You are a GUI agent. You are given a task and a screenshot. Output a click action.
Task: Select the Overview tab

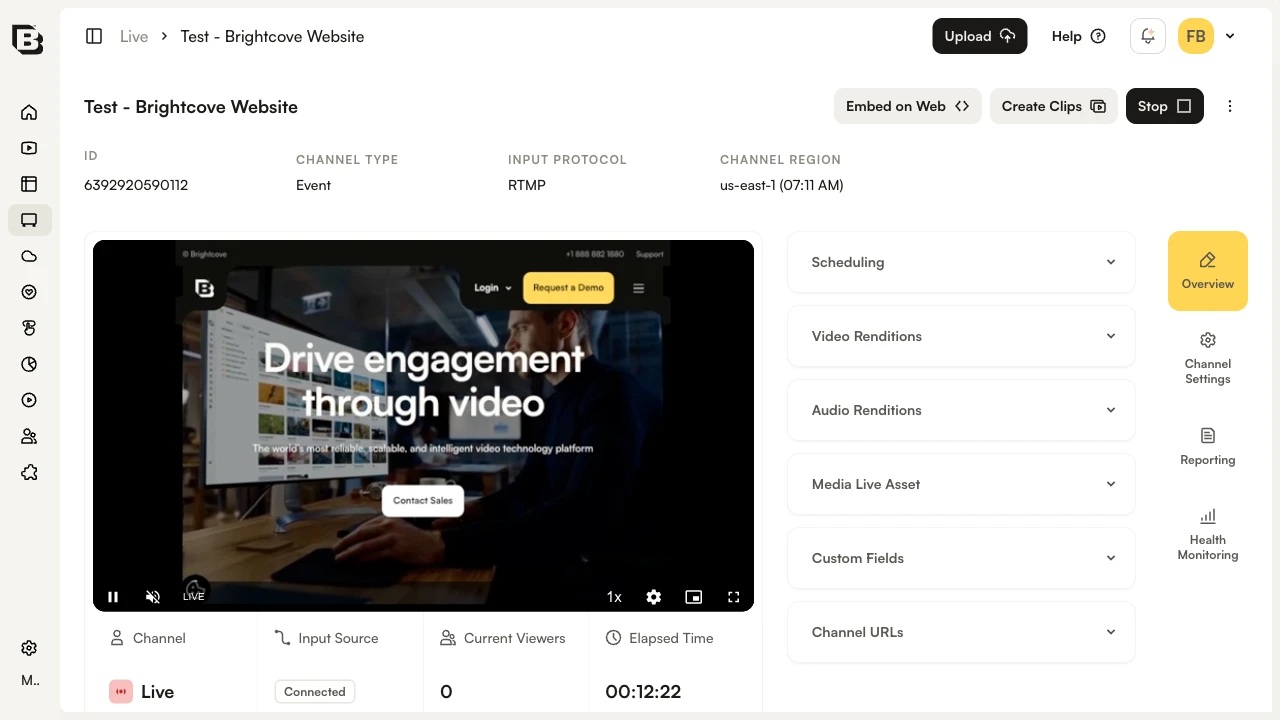coord(1208,271)
